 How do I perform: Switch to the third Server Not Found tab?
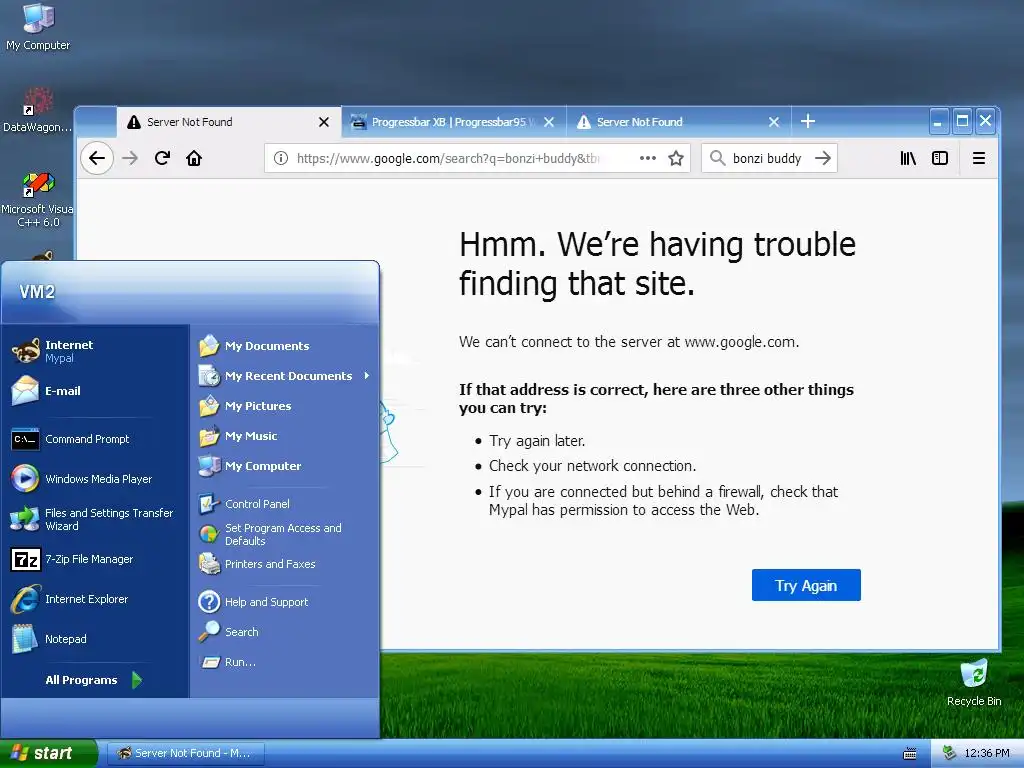click(678, 122)
